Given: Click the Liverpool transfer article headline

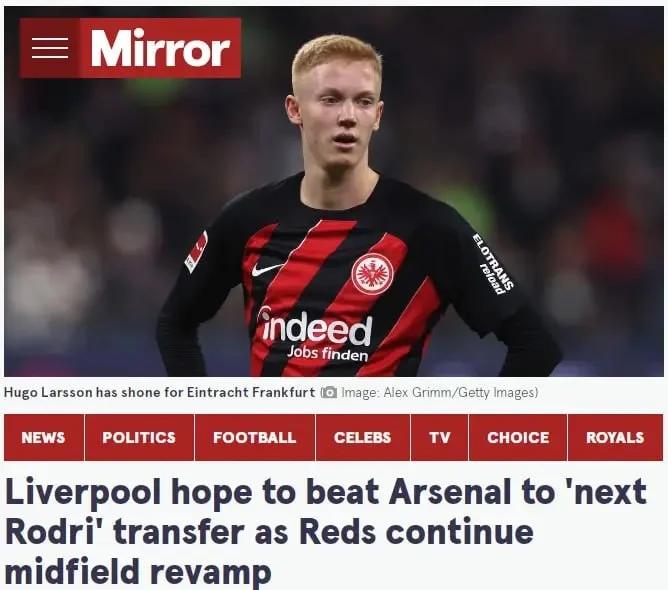Looking at the screenshot, I should (x=326, y=531).
